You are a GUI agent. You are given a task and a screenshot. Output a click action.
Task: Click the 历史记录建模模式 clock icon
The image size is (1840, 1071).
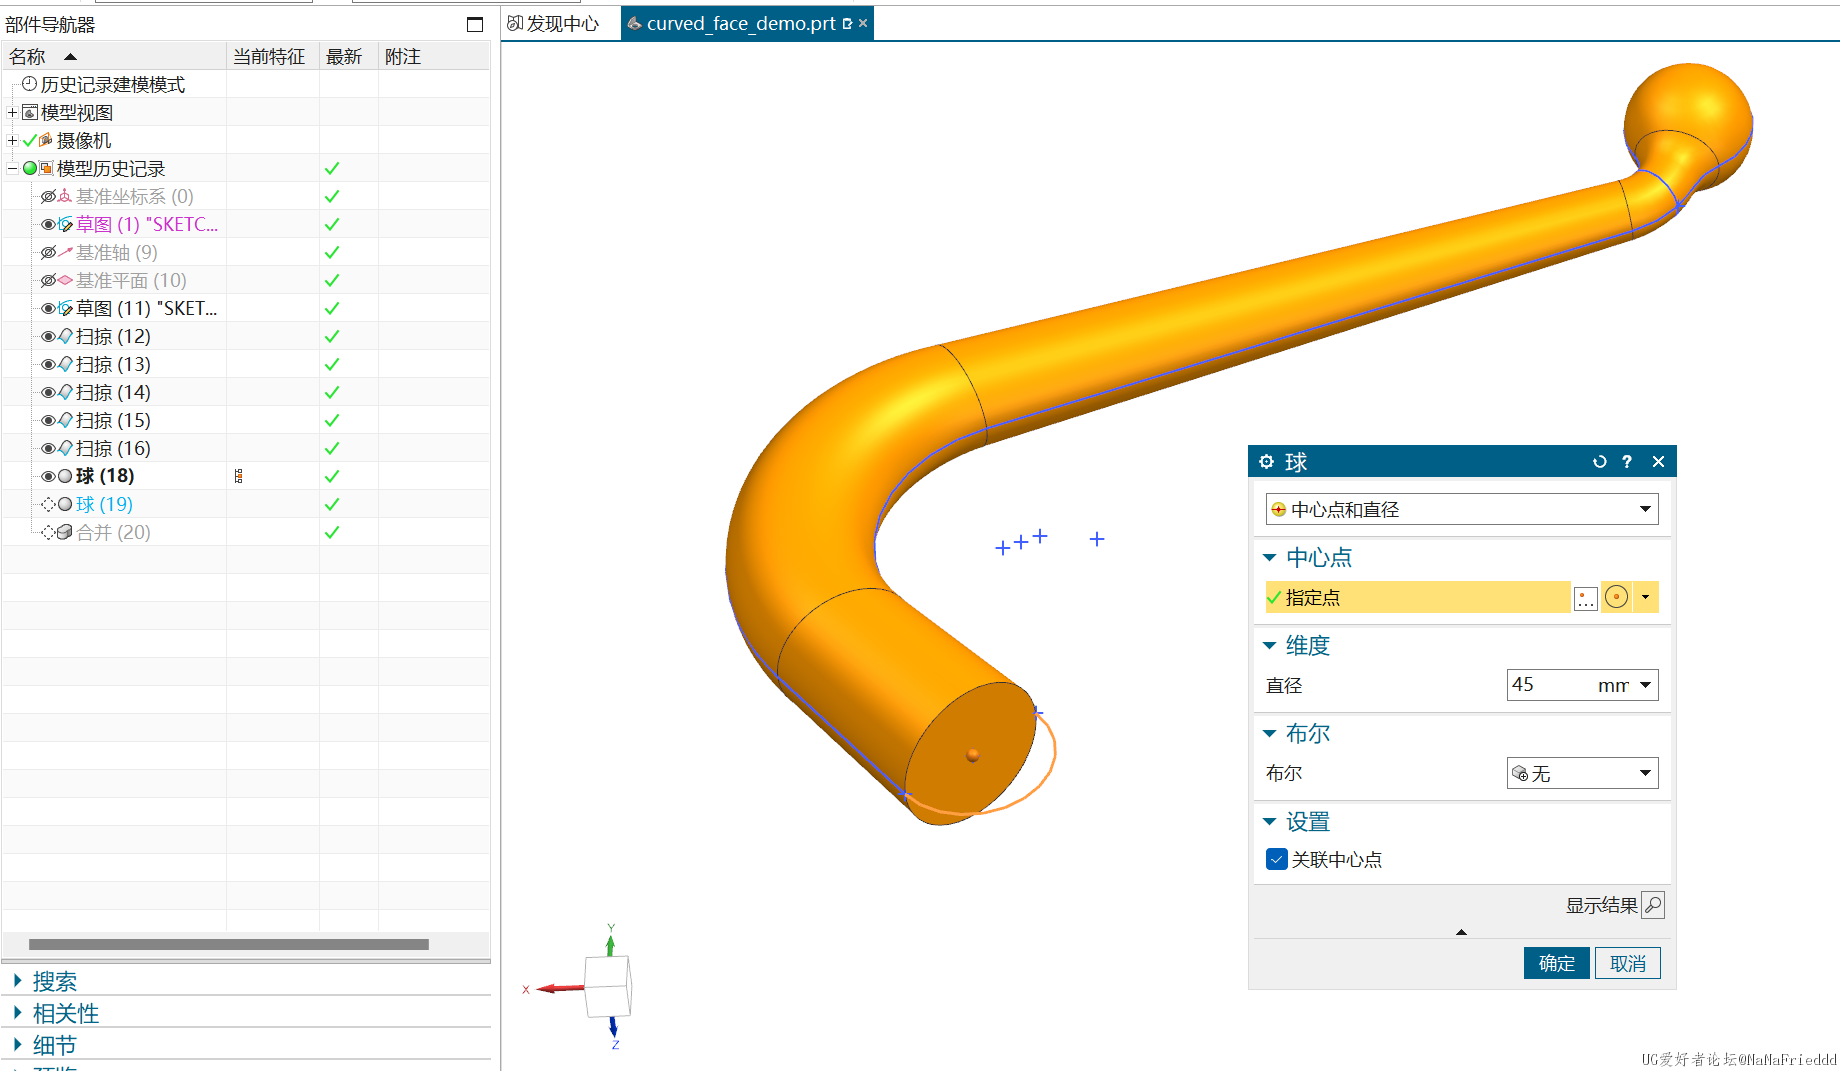pos(29,84)
